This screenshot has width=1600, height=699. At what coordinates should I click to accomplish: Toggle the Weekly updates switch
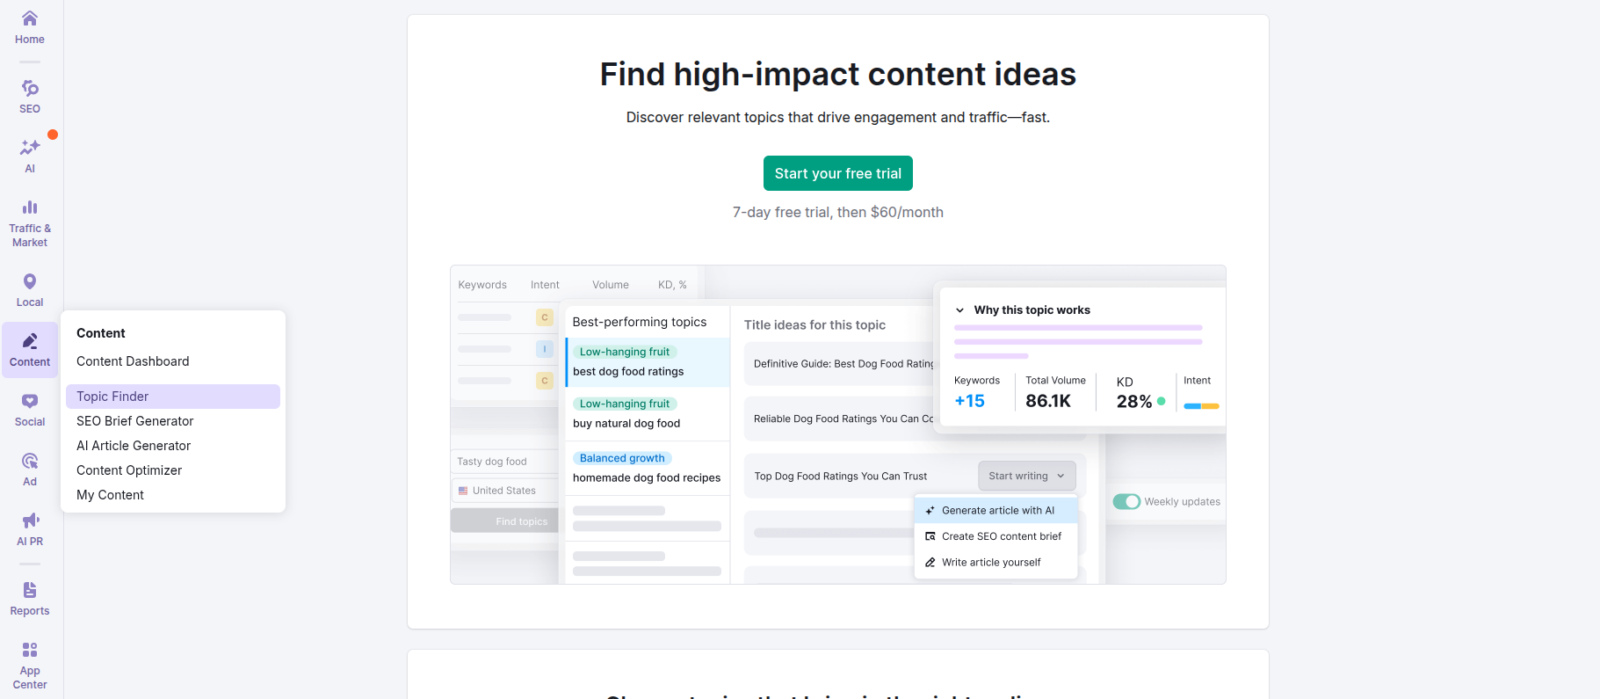[1126, 502]
